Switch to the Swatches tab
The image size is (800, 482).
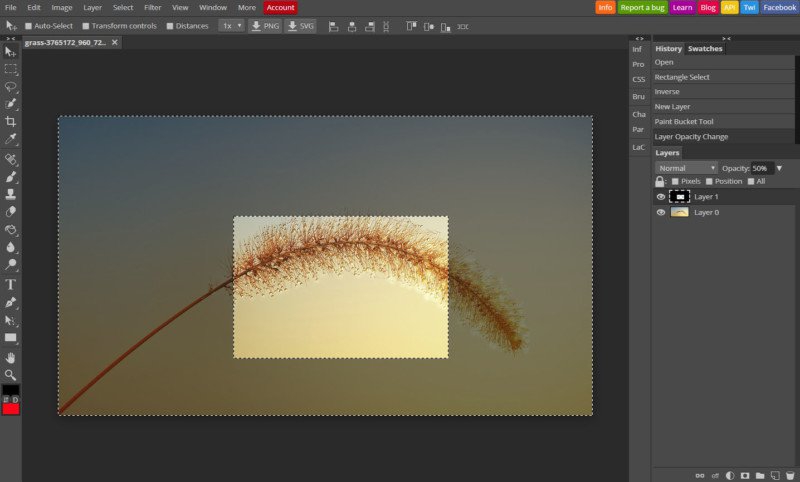pyautogui.click(x=705, y=48)
